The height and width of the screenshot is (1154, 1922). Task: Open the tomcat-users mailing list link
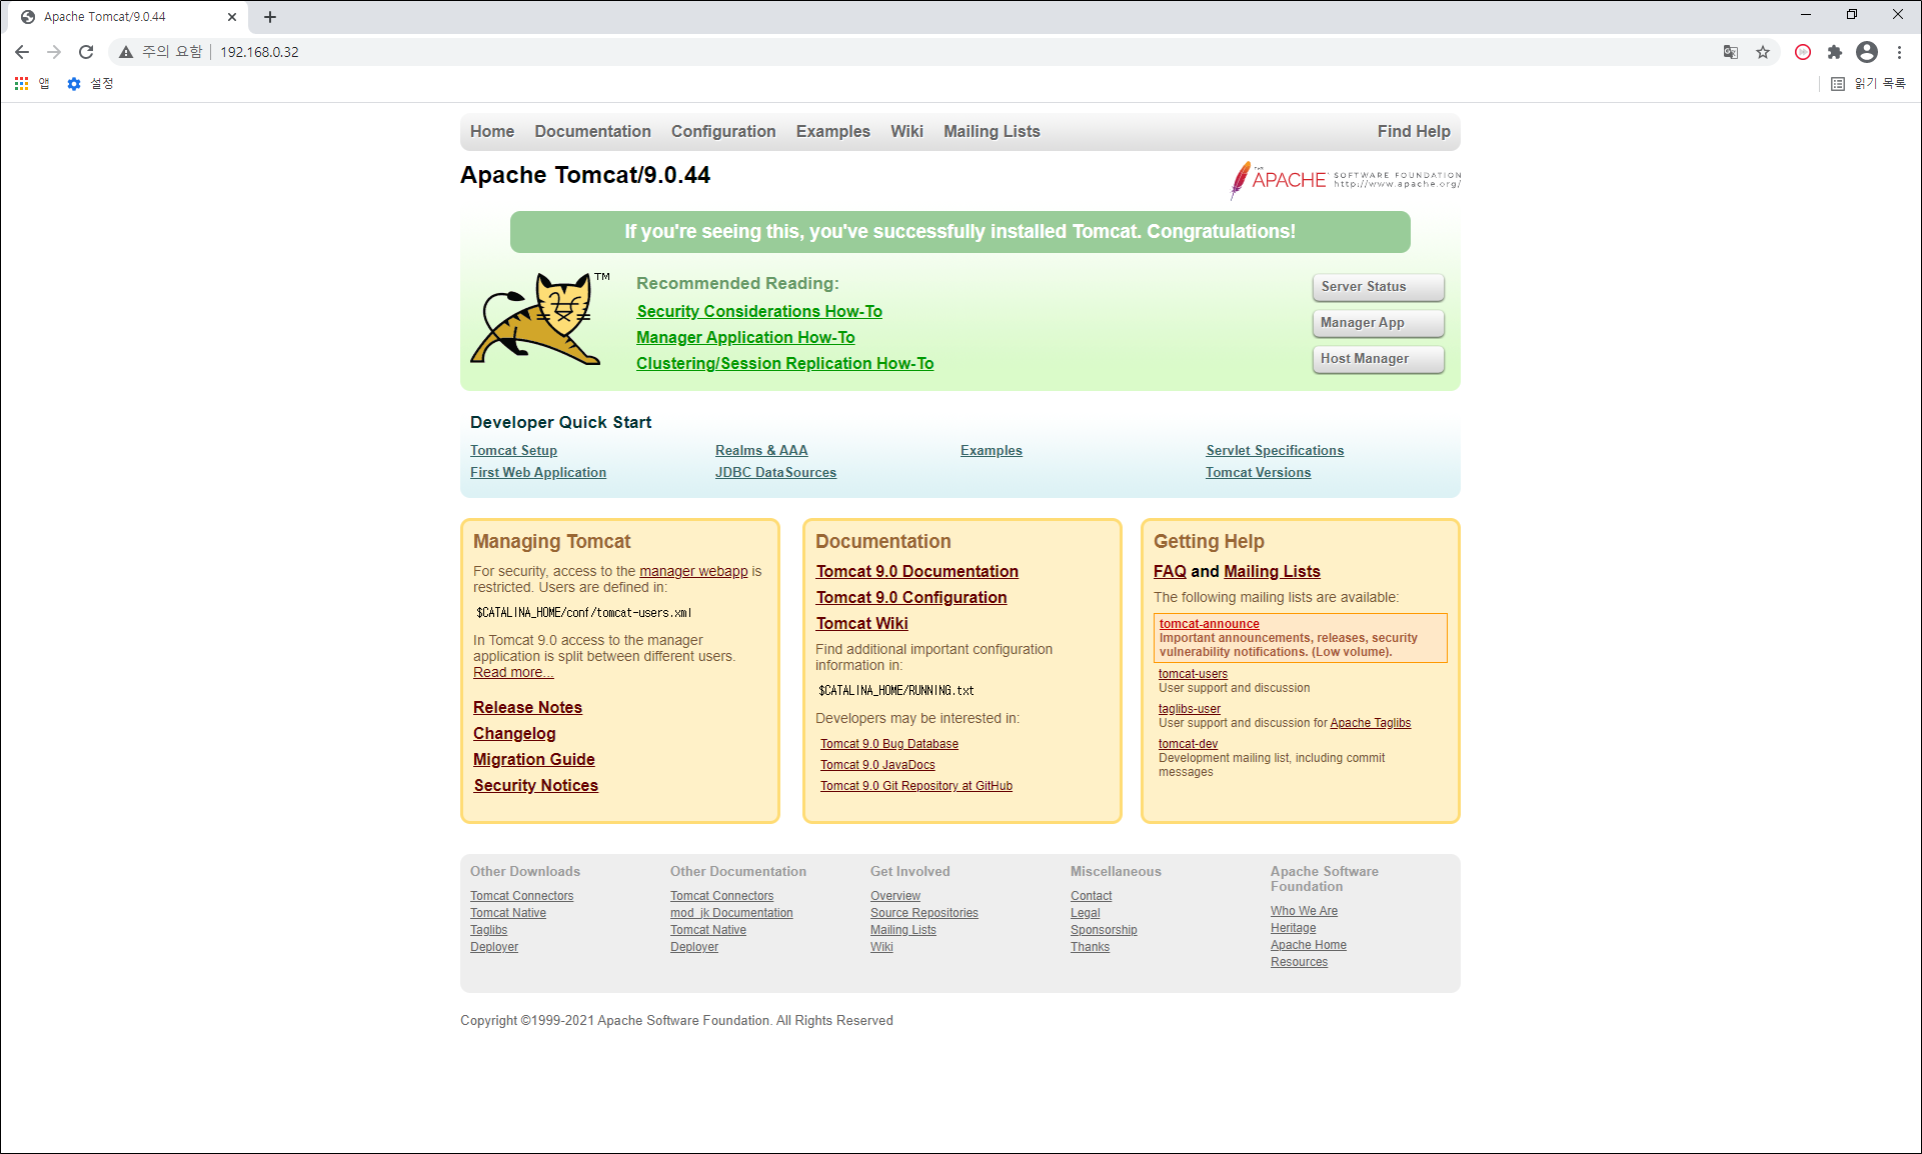click(x=1192, y=674)
